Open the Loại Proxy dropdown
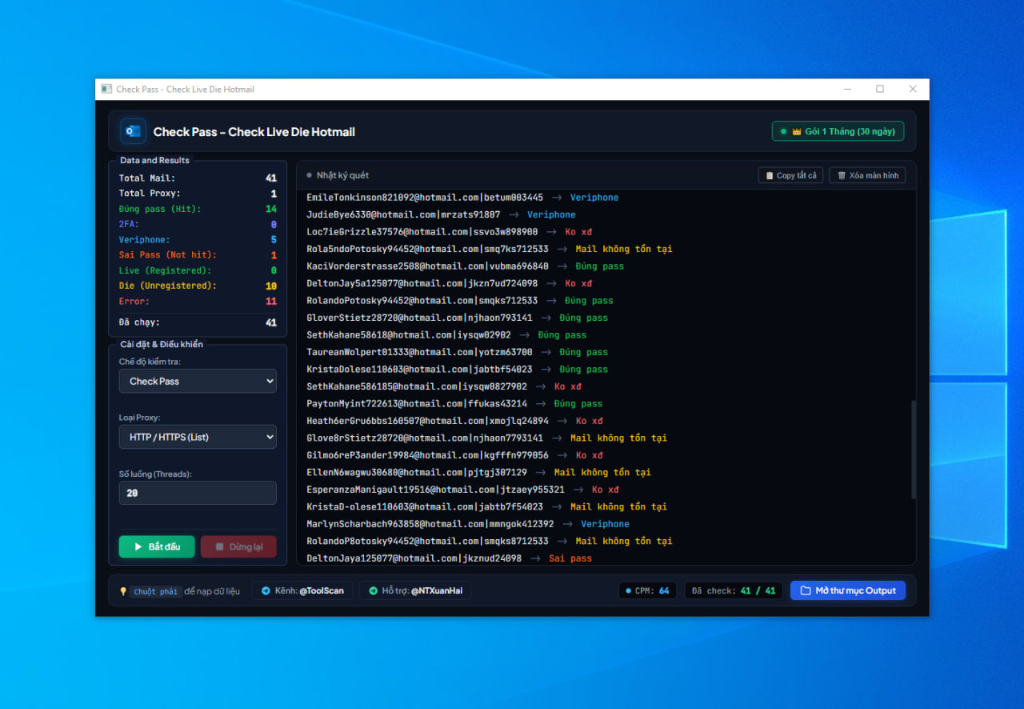 [x=197, y=437]
